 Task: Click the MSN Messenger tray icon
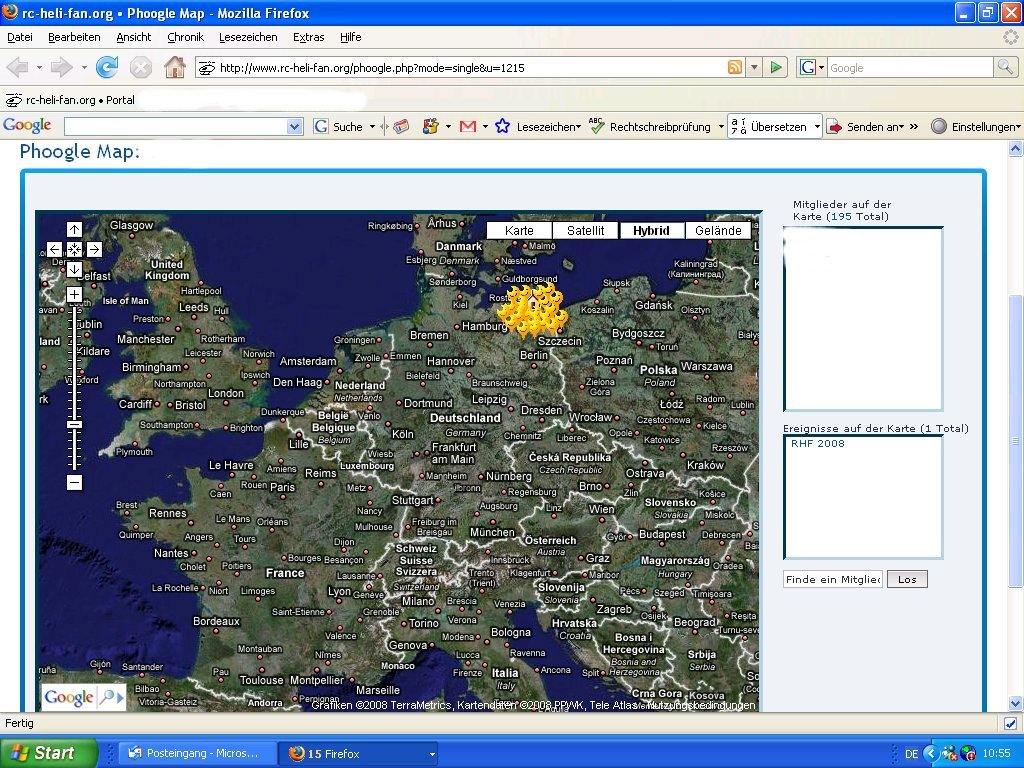[949, 754]
